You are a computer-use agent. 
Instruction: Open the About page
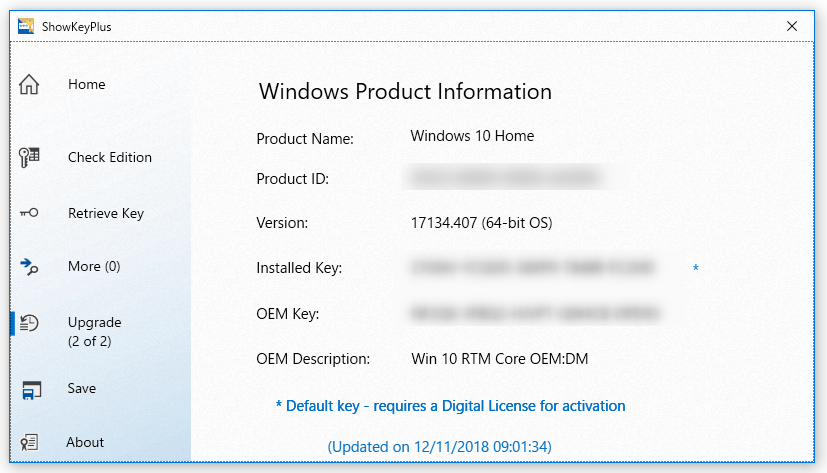85,442
